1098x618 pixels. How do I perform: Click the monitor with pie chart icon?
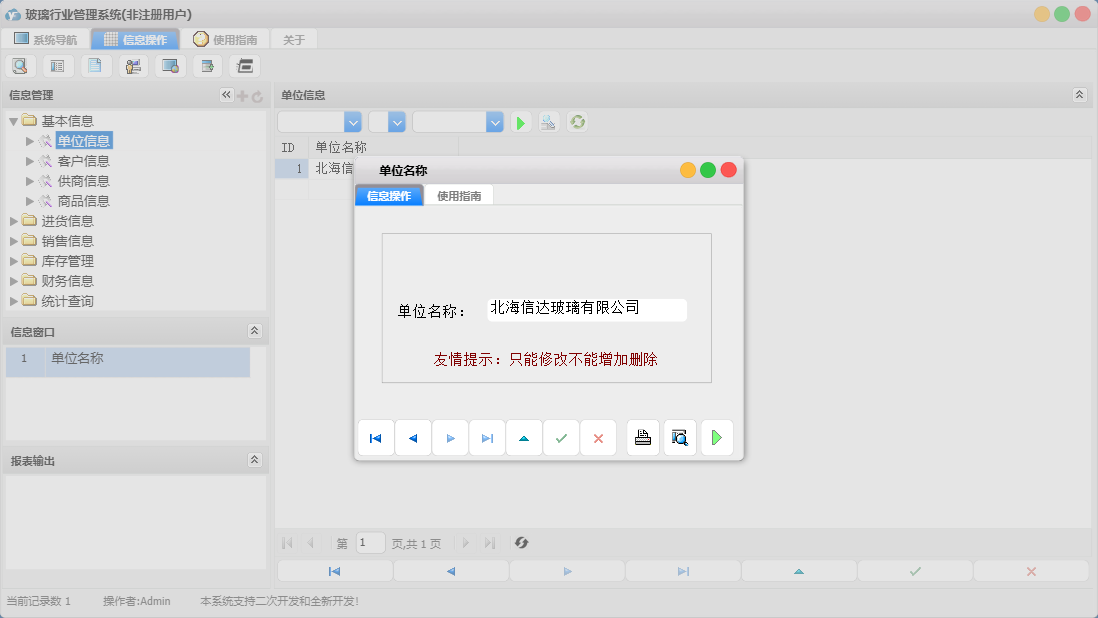pos(170,65)
